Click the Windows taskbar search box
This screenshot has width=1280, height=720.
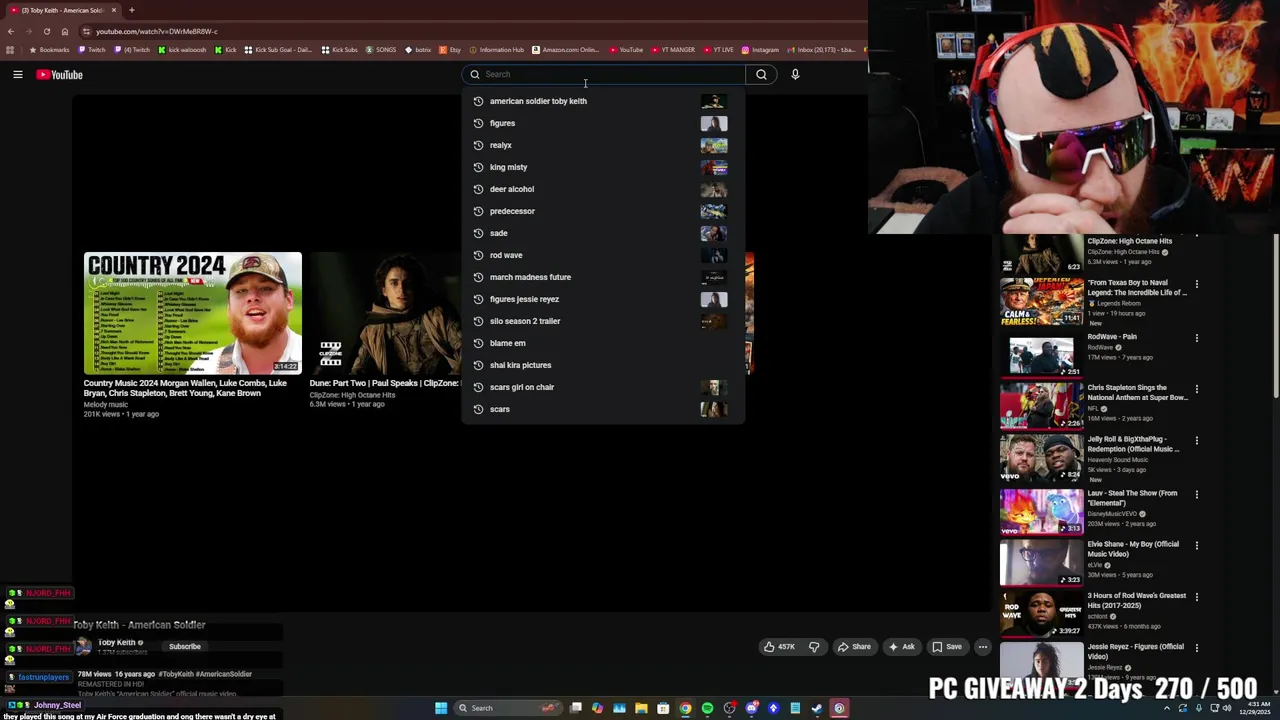(508, 708)
